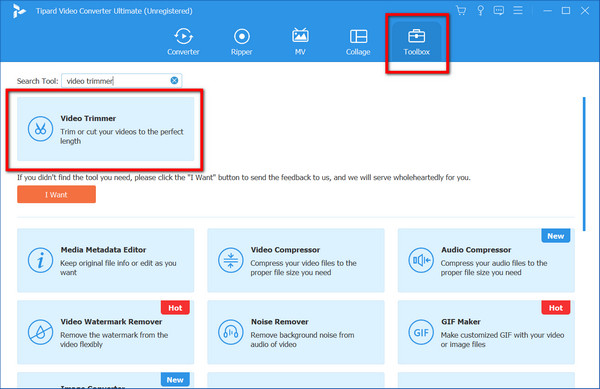Open the Video Watermark Remover tool

tap(106, 332)
